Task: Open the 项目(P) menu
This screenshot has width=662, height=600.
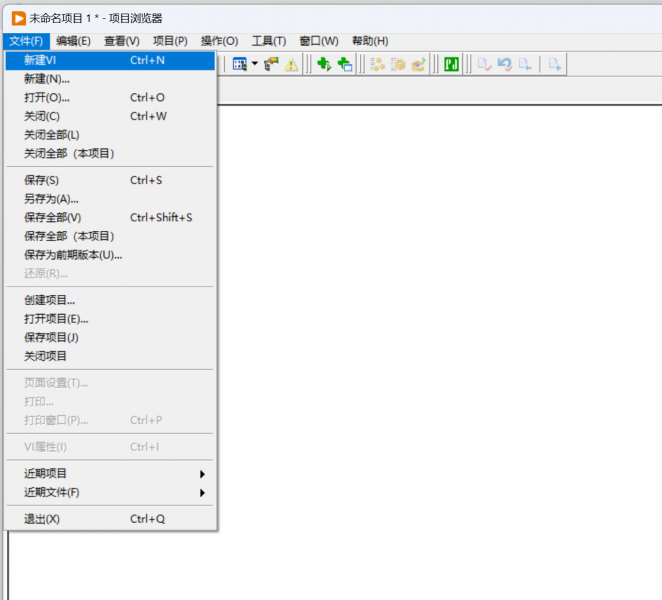Action: (170, 41)
